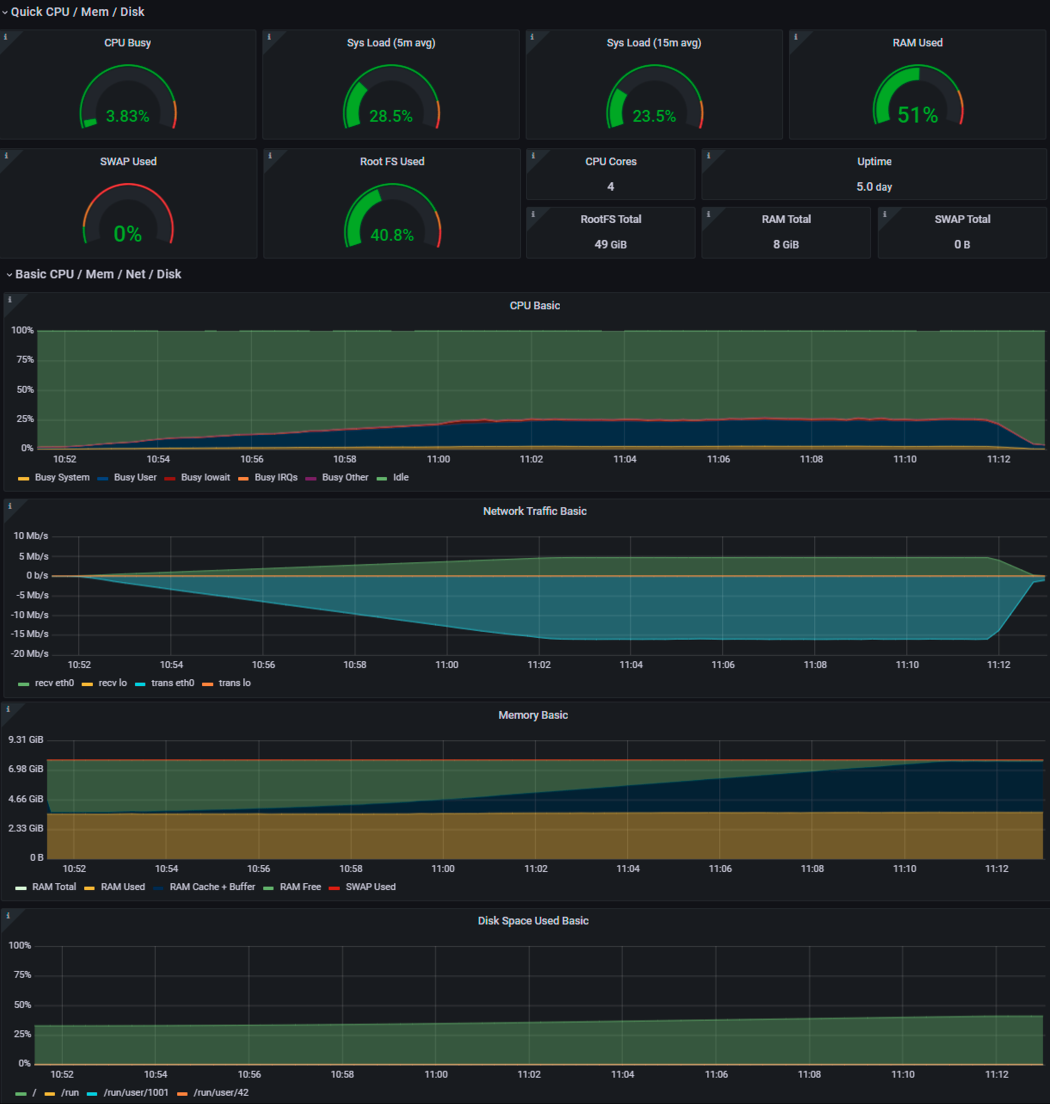
Task: Click info icon on Root FS Used panel
Action: [x=269, y=155]
